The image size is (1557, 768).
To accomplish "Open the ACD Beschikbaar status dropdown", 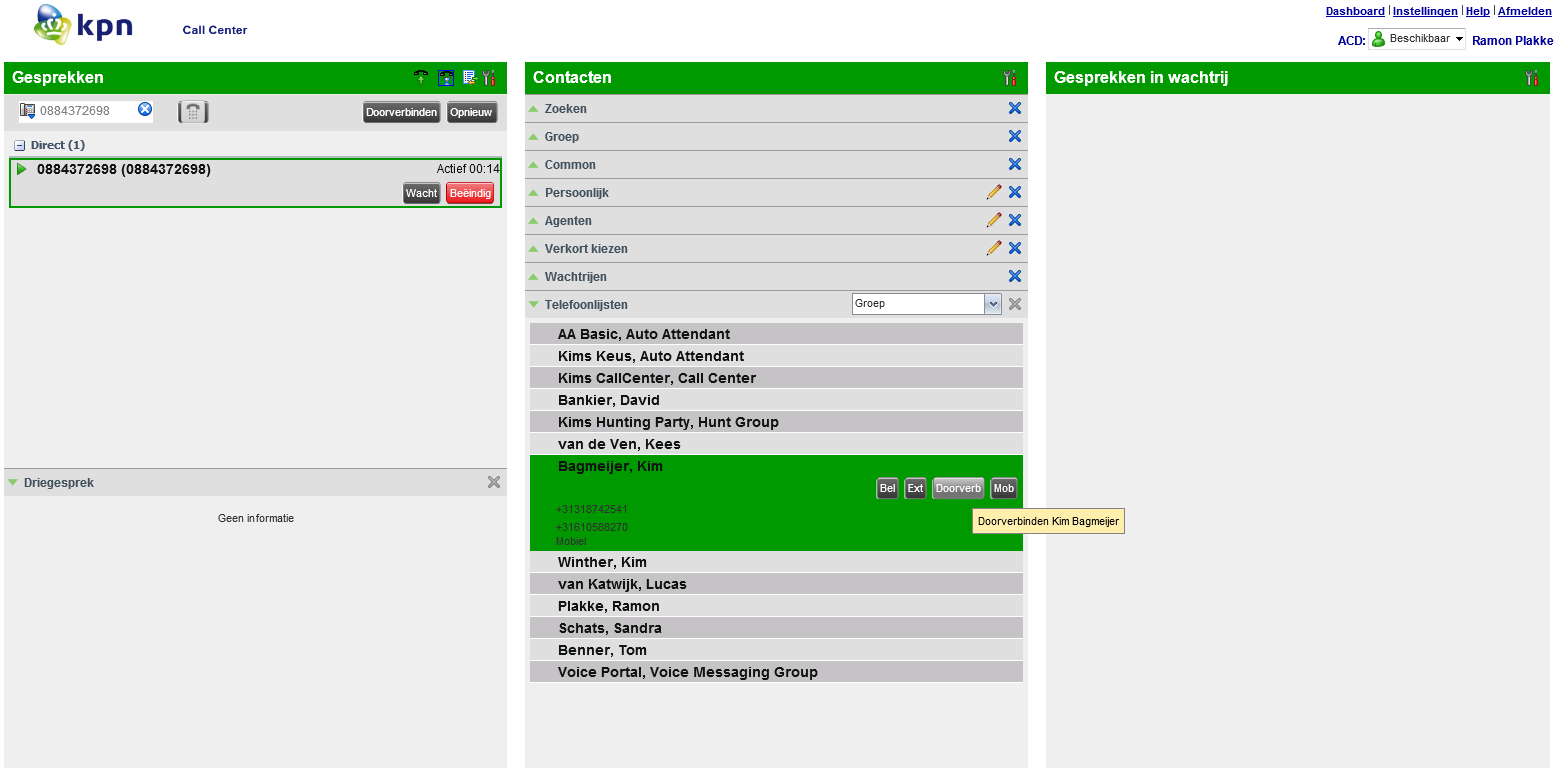I will tap(1417, 39).
